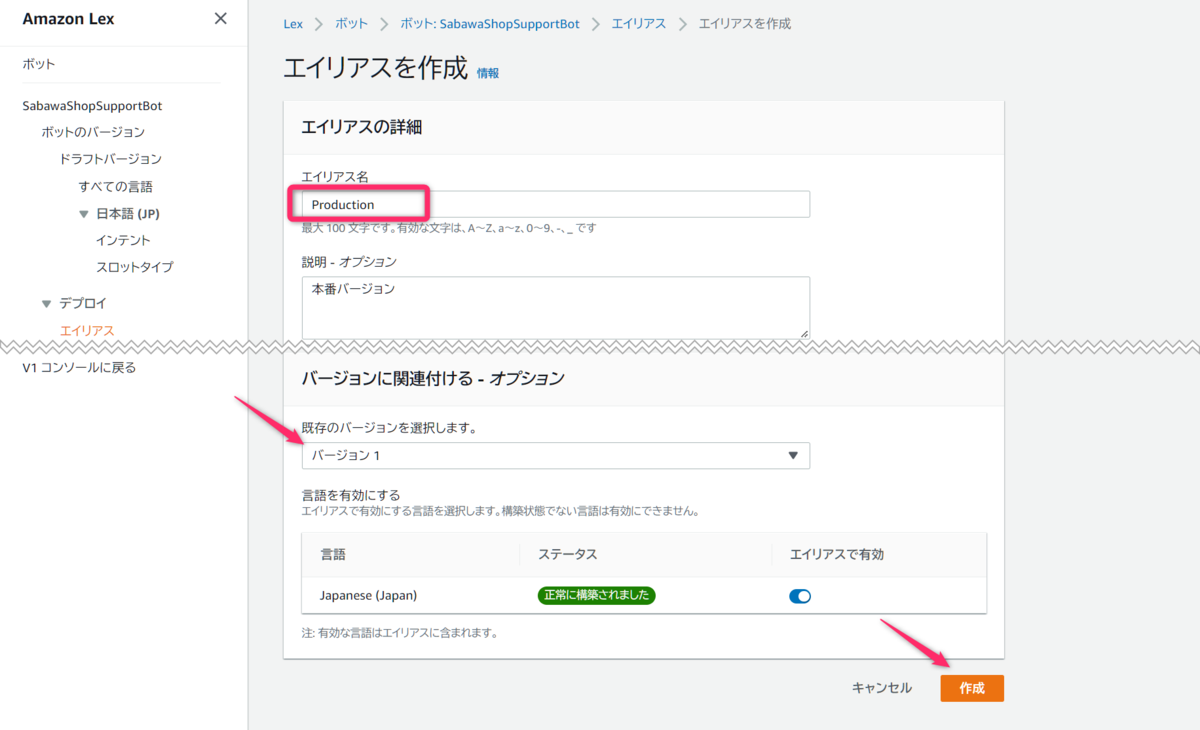This screenshot has height=730, width=1200.
Task: Open エイリアス in the sidebar
Action: 87,330
